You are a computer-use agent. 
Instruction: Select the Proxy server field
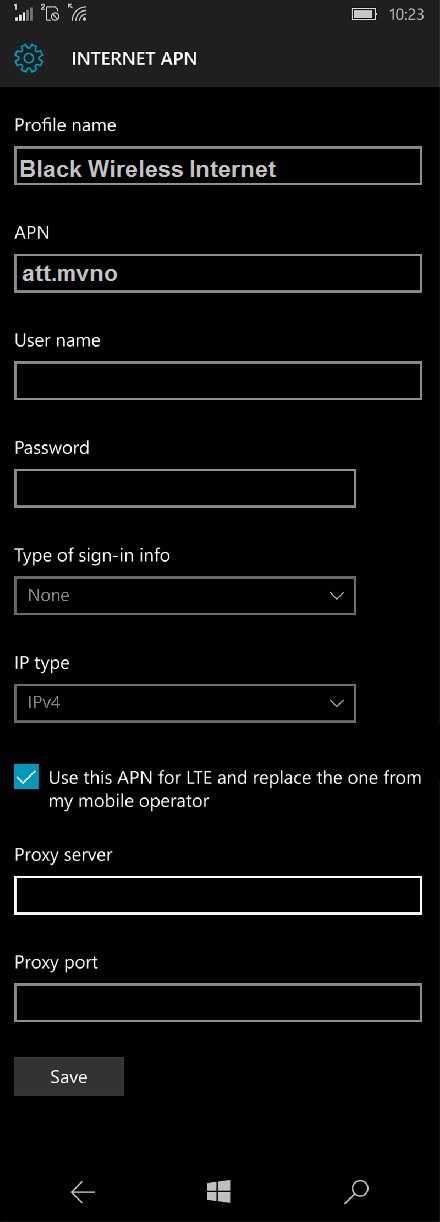(x=218, y=895)
